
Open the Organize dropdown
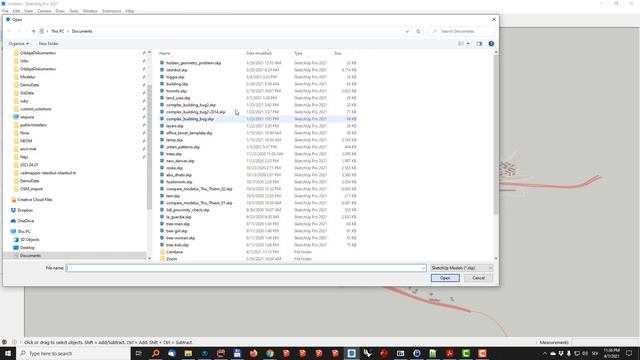pyautogui.click(x=18, y=44)
